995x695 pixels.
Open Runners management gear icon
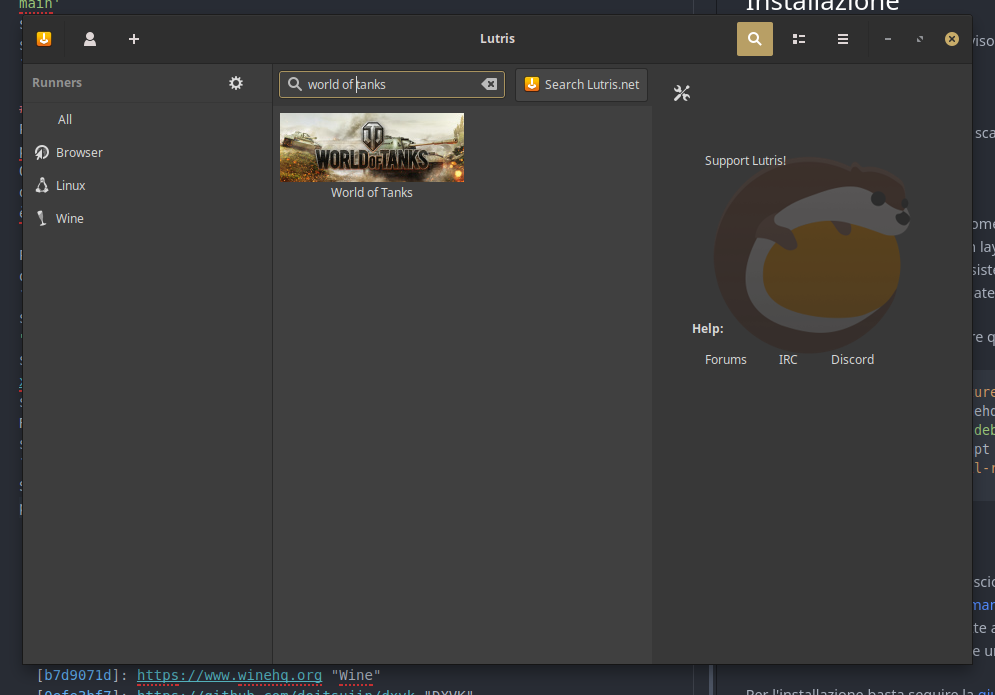236,83
